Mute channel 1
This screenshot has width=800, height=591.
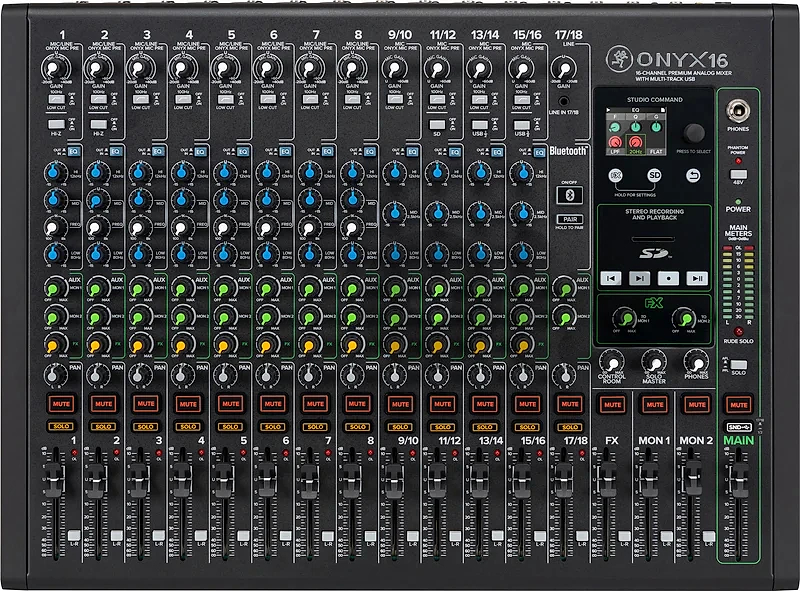[61, 404]
